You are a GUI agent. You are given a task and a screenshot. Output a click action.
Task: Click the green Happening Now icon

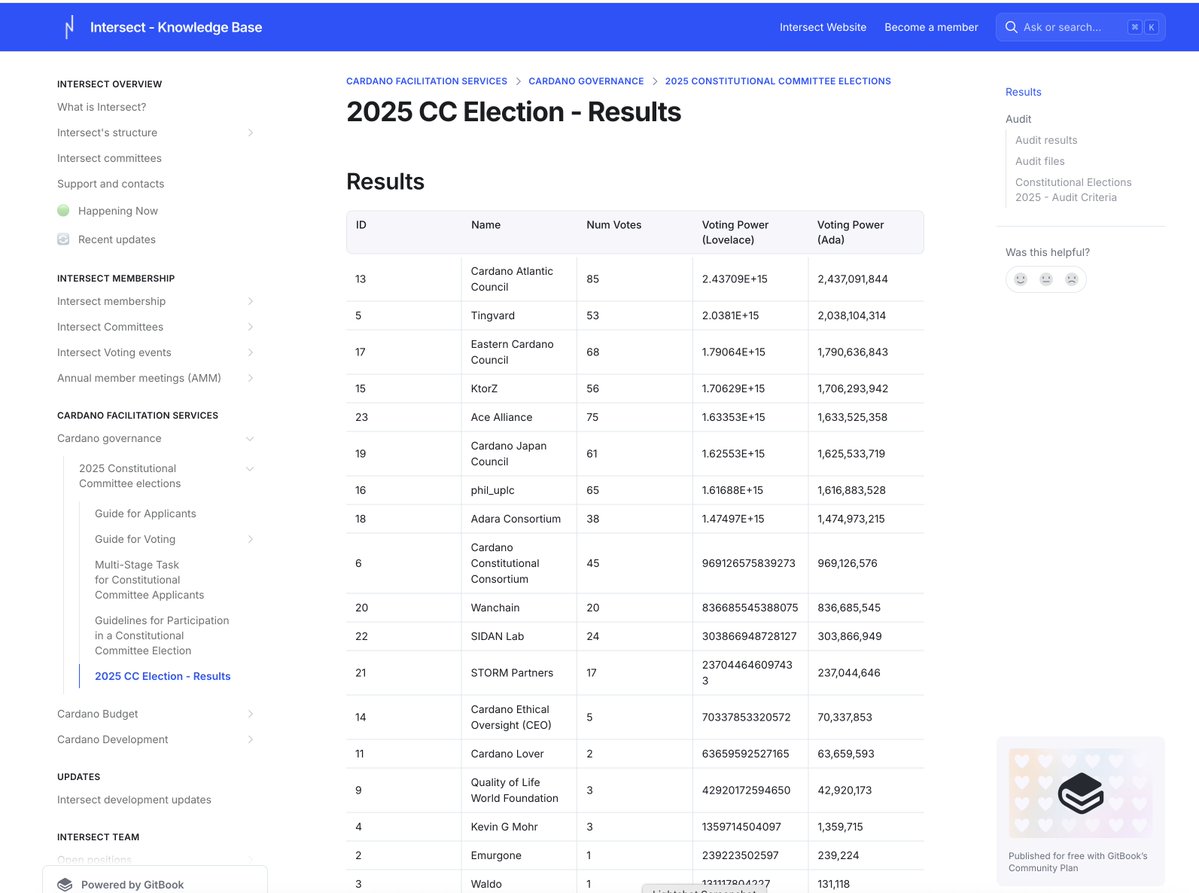tap(63, 211)
